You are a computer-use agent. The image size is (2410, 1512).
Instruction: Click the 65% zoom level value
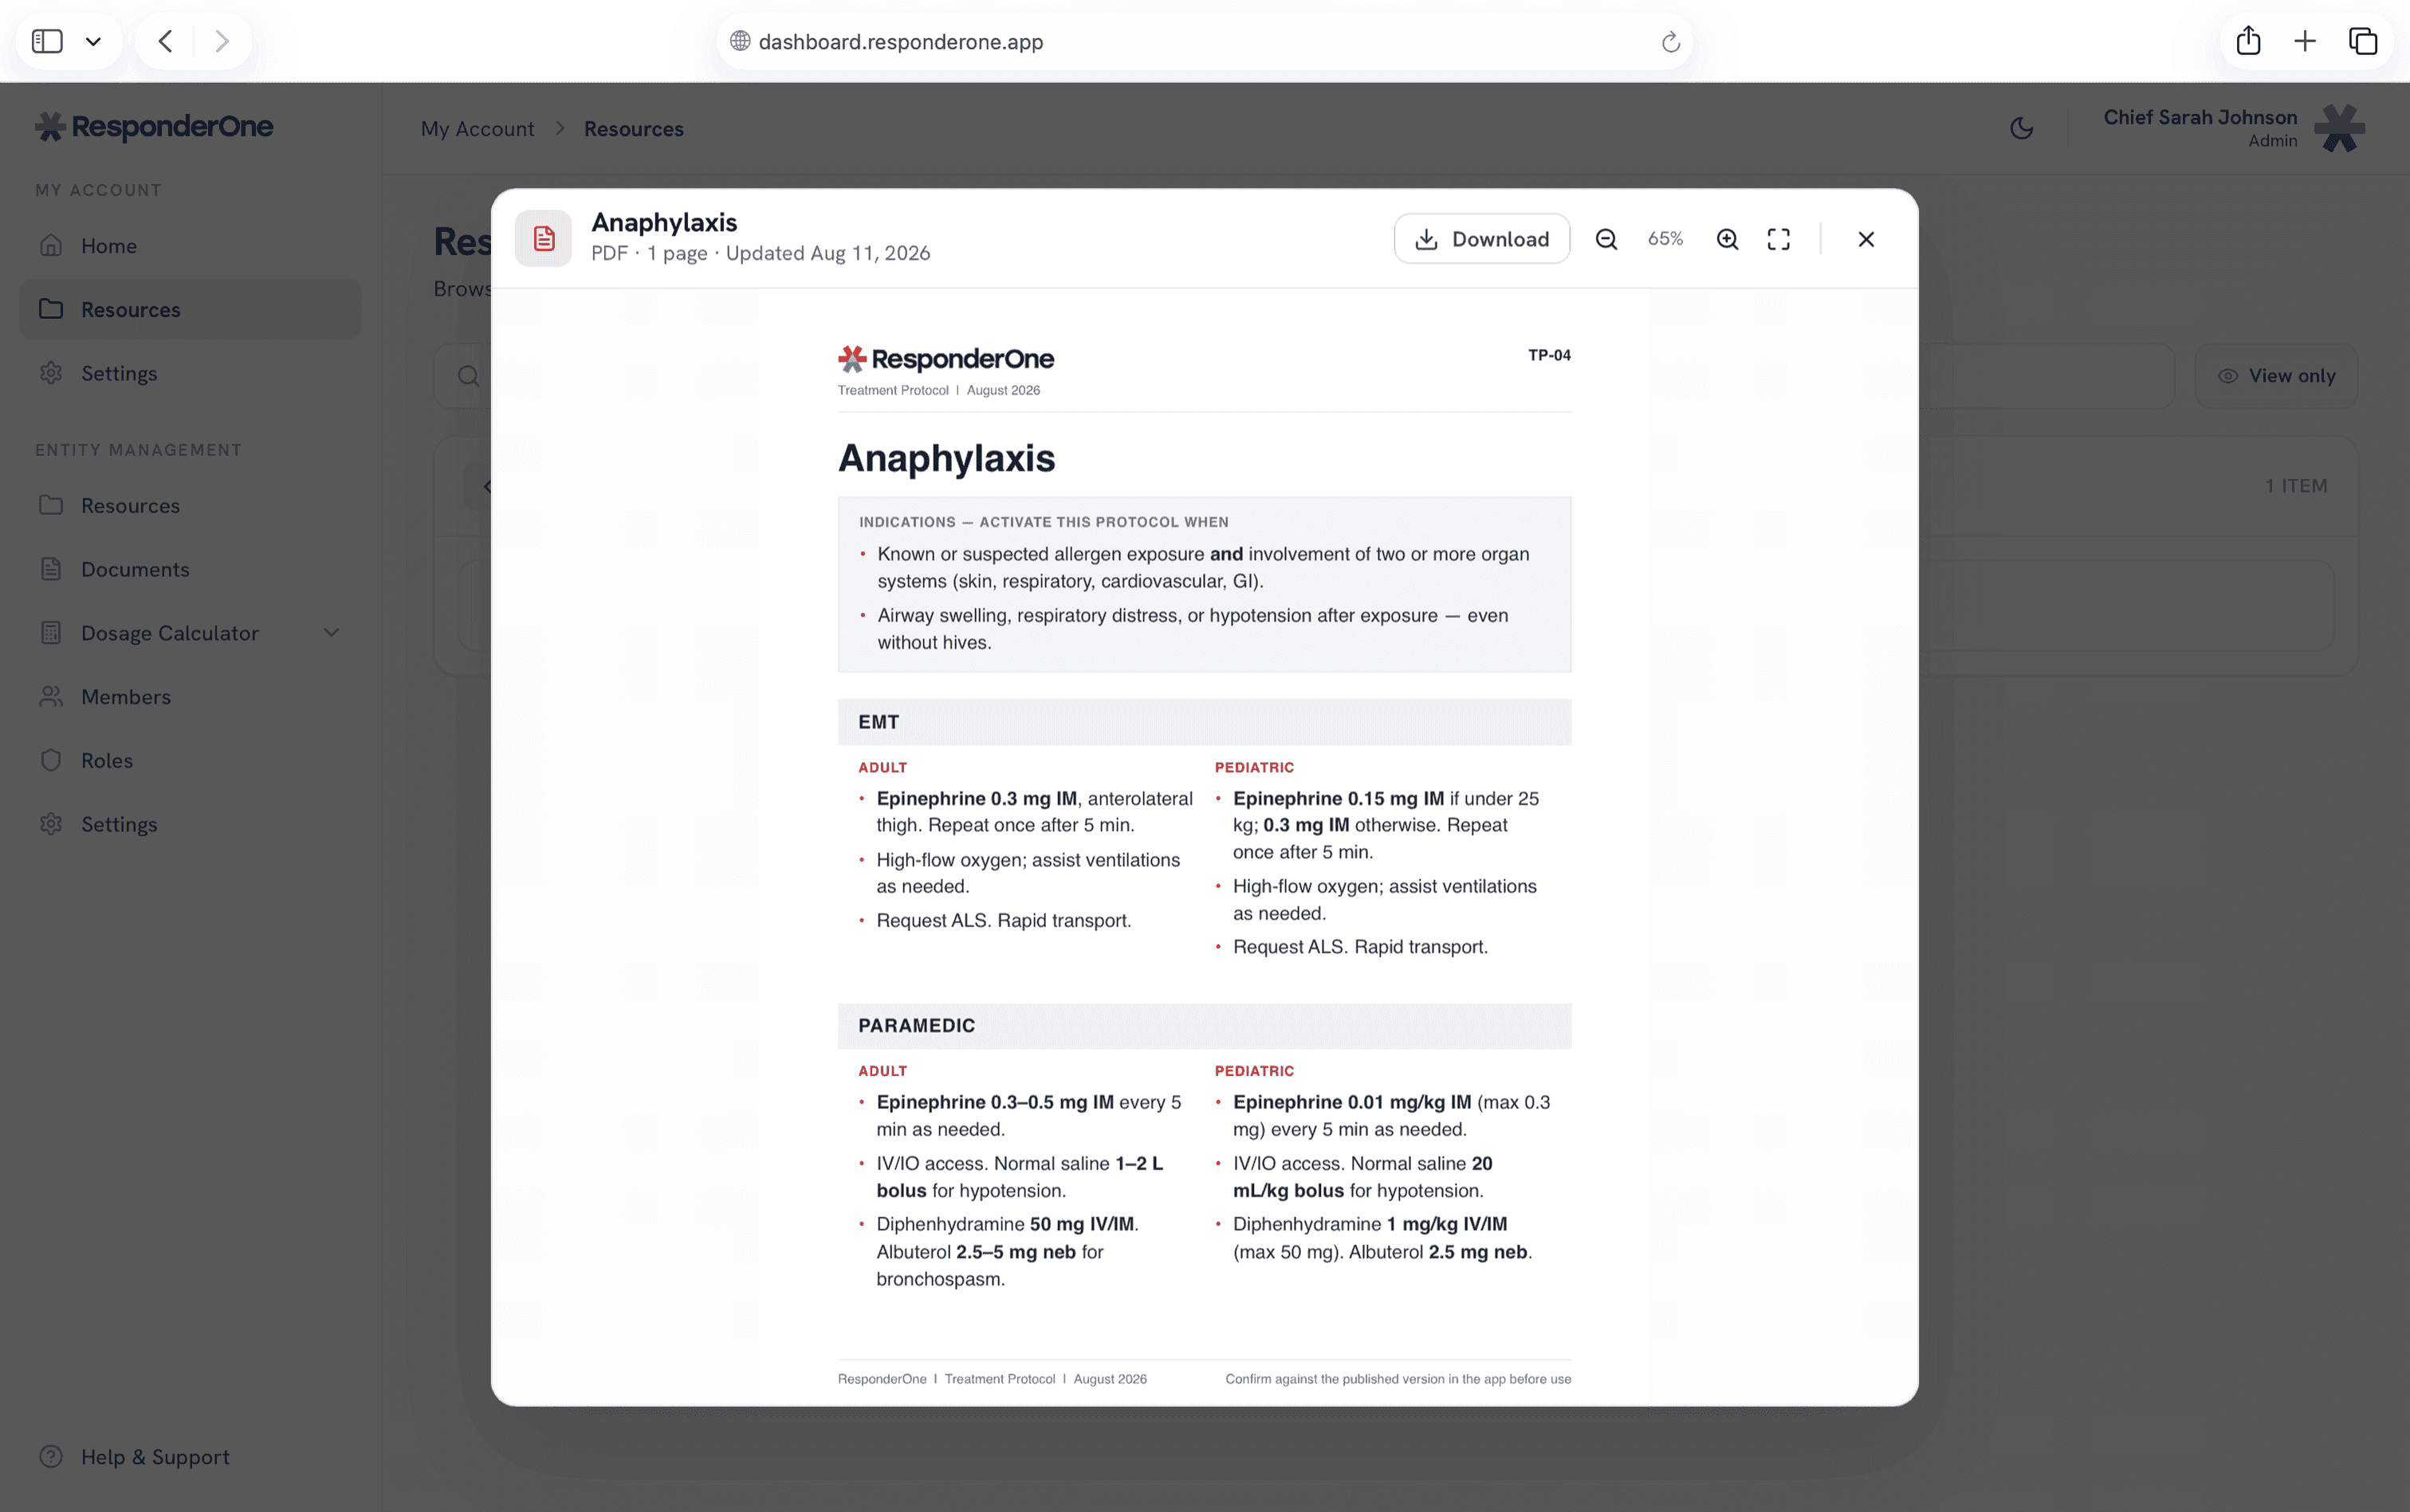tap(1666, 239)
